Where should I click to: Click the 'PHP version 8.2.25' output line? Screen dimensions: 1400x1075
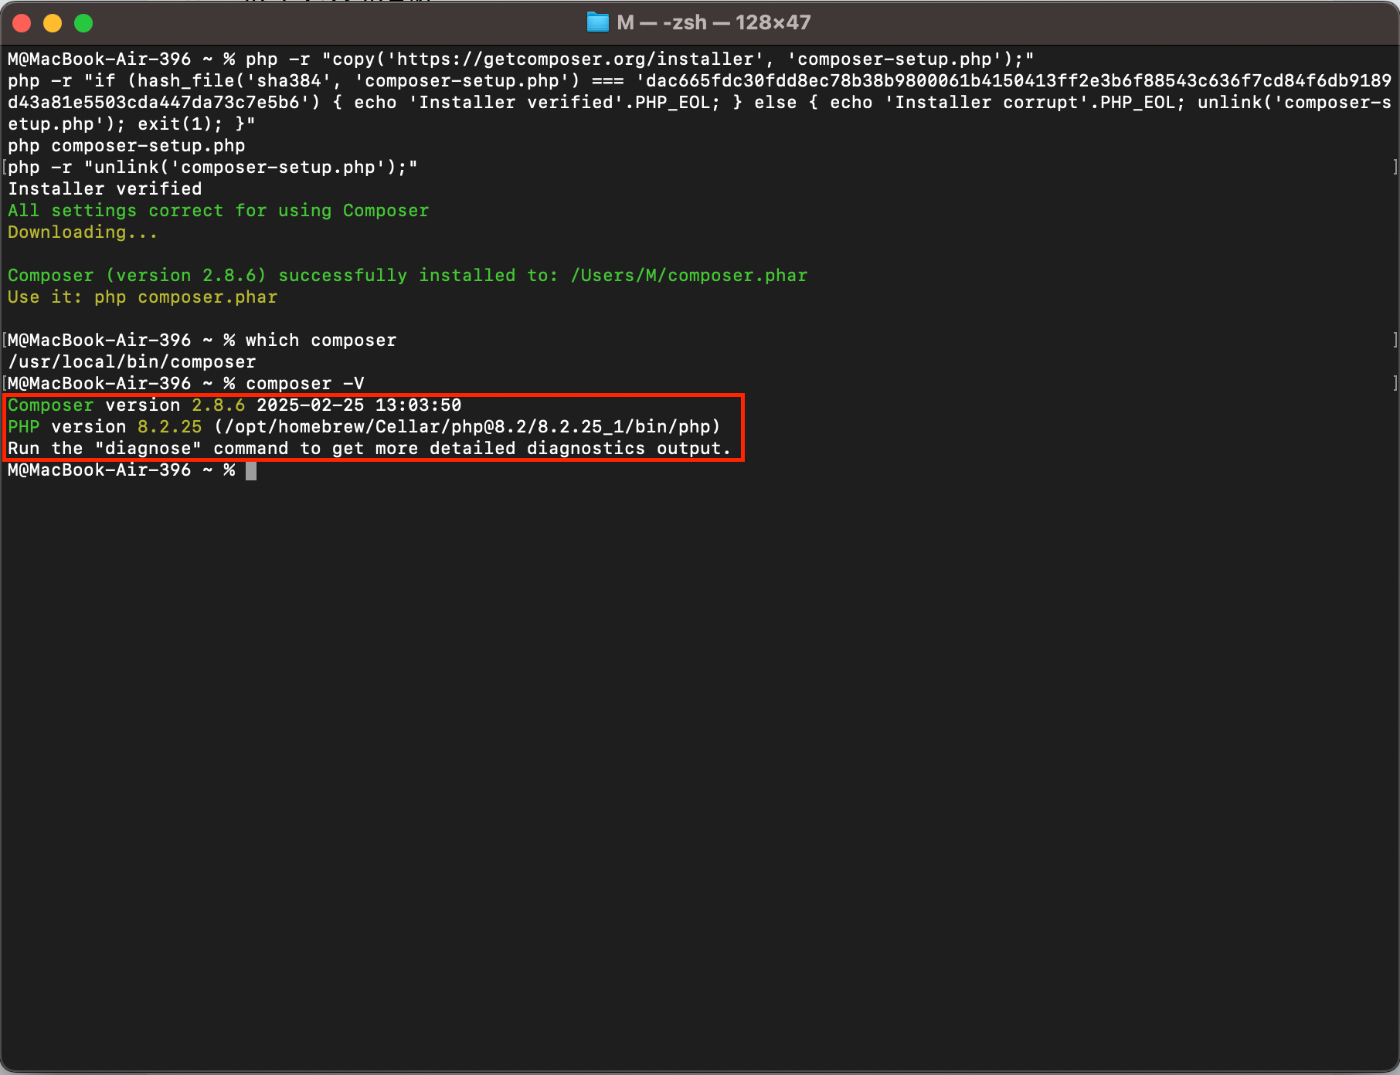pos(364,427)
